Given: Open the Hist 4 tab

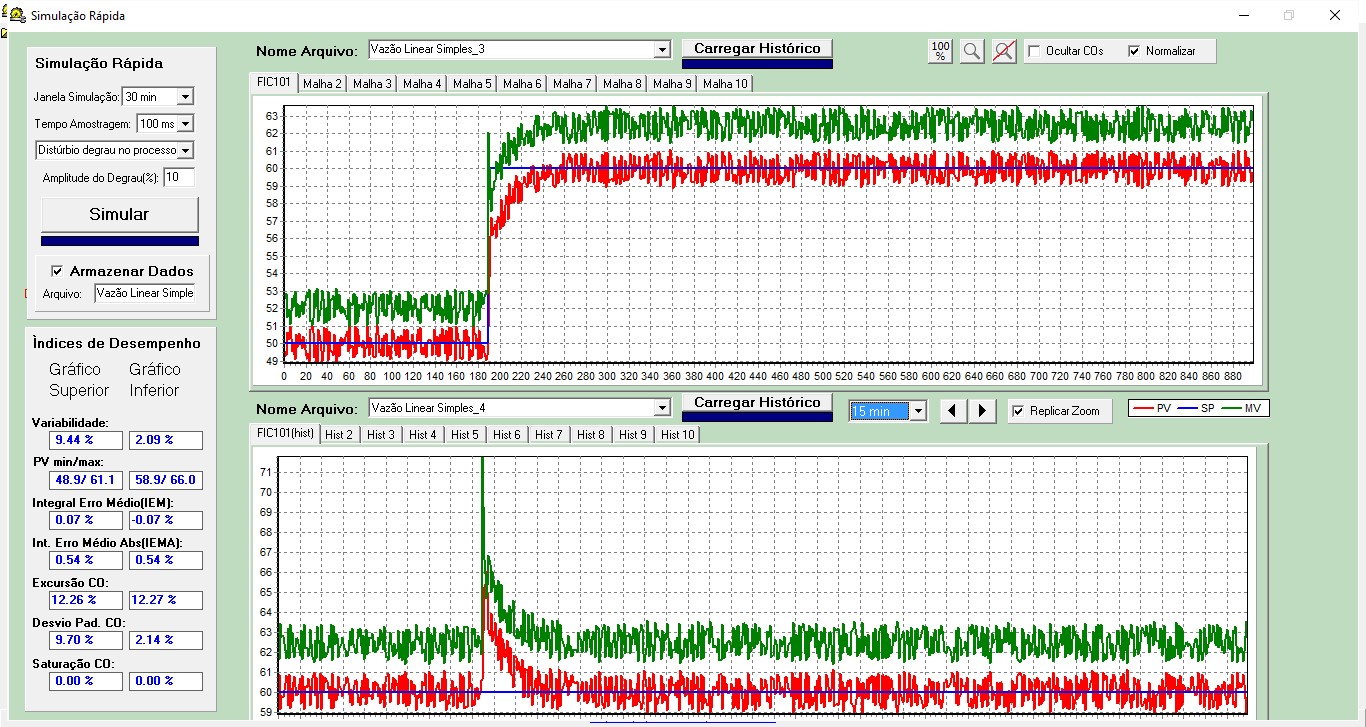Looking at the screenshot, I should pos(423,434).
